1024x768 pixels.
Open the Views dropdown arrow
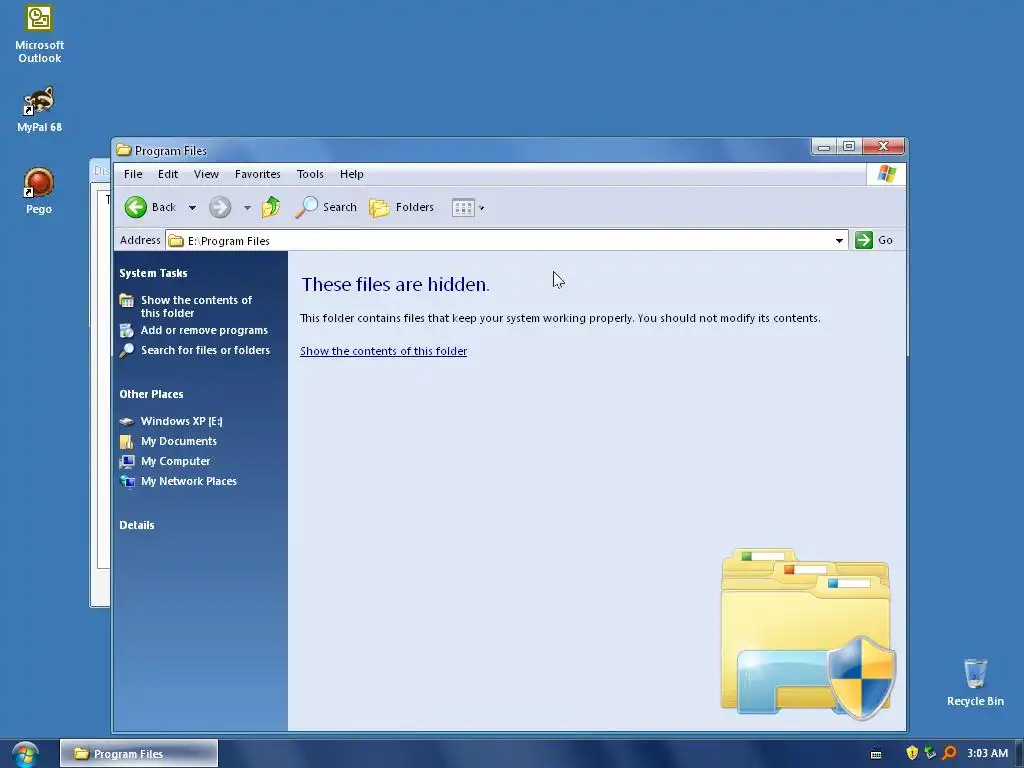481,208
